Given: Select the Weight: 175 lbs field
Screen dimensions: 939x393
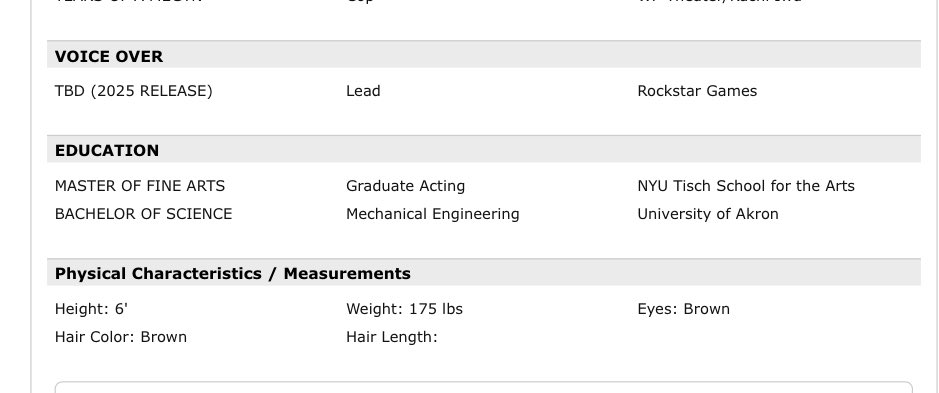Looking at the screenshot, I should [x=404, y=309].
